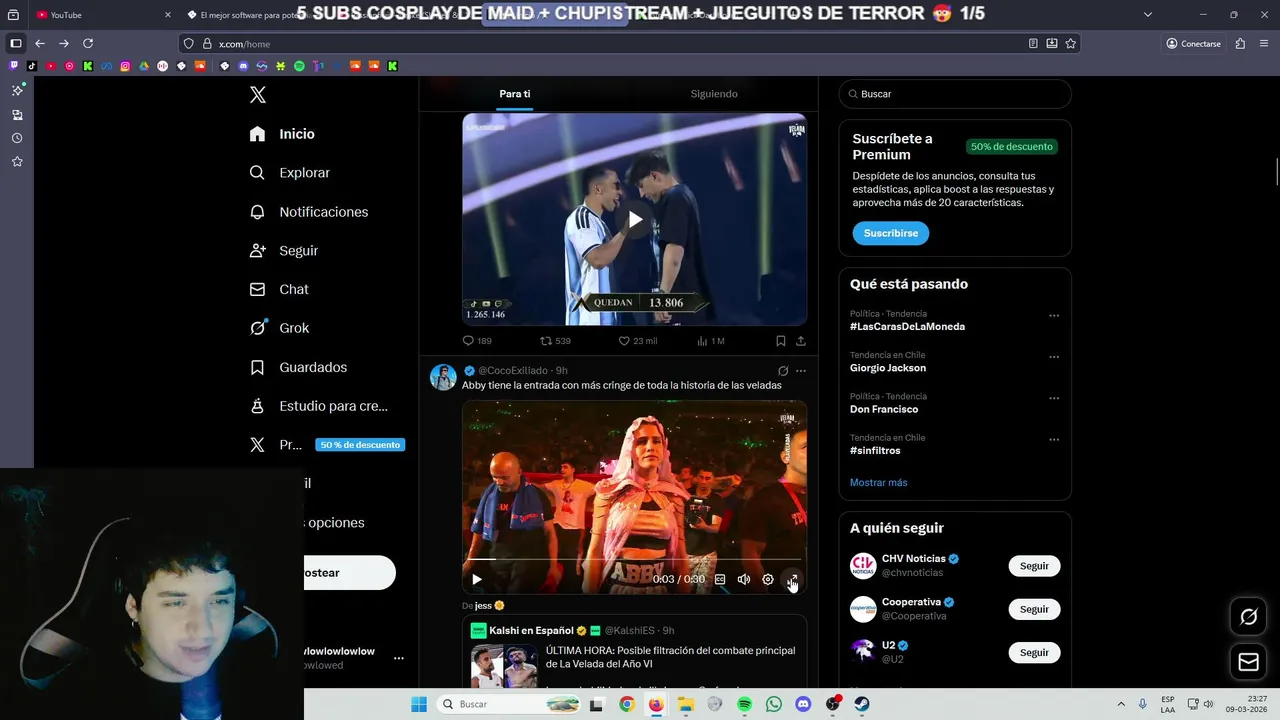This screenshot has height=720, width=1280.
Task: Open the @CocoExiliado handle link
Action: 513,371
